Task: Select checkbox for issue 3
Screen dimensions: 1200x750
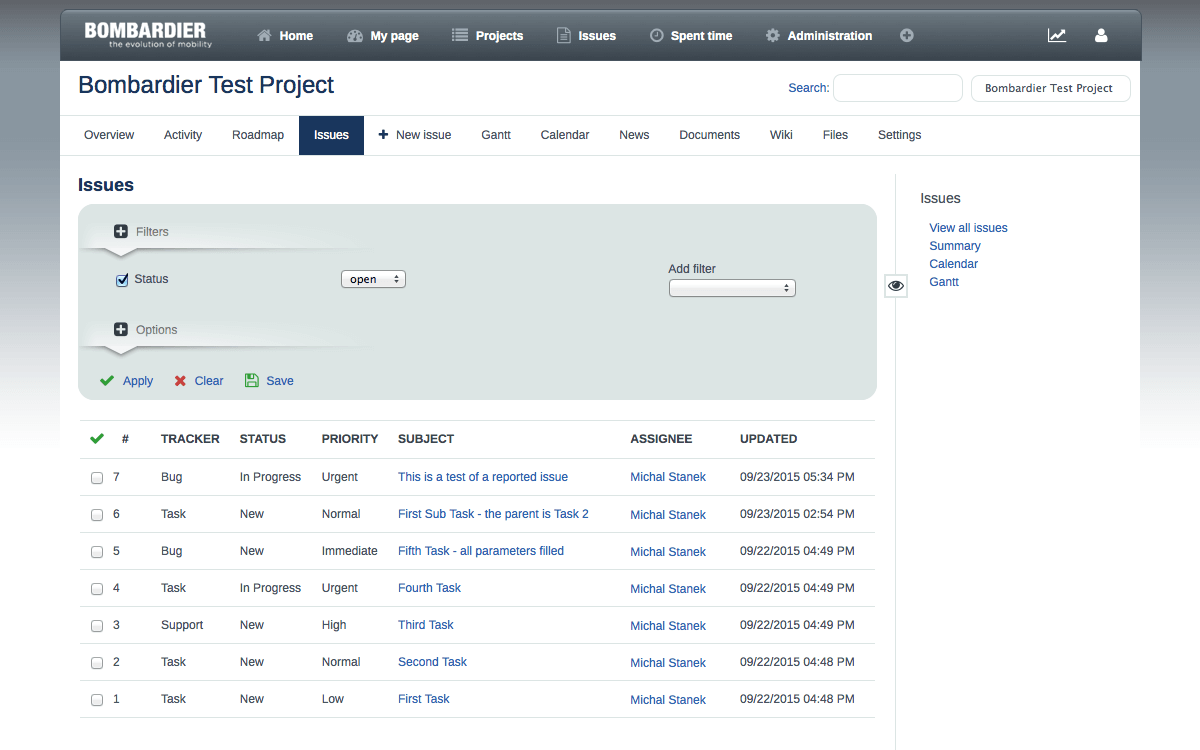Action: coord(97,626)
